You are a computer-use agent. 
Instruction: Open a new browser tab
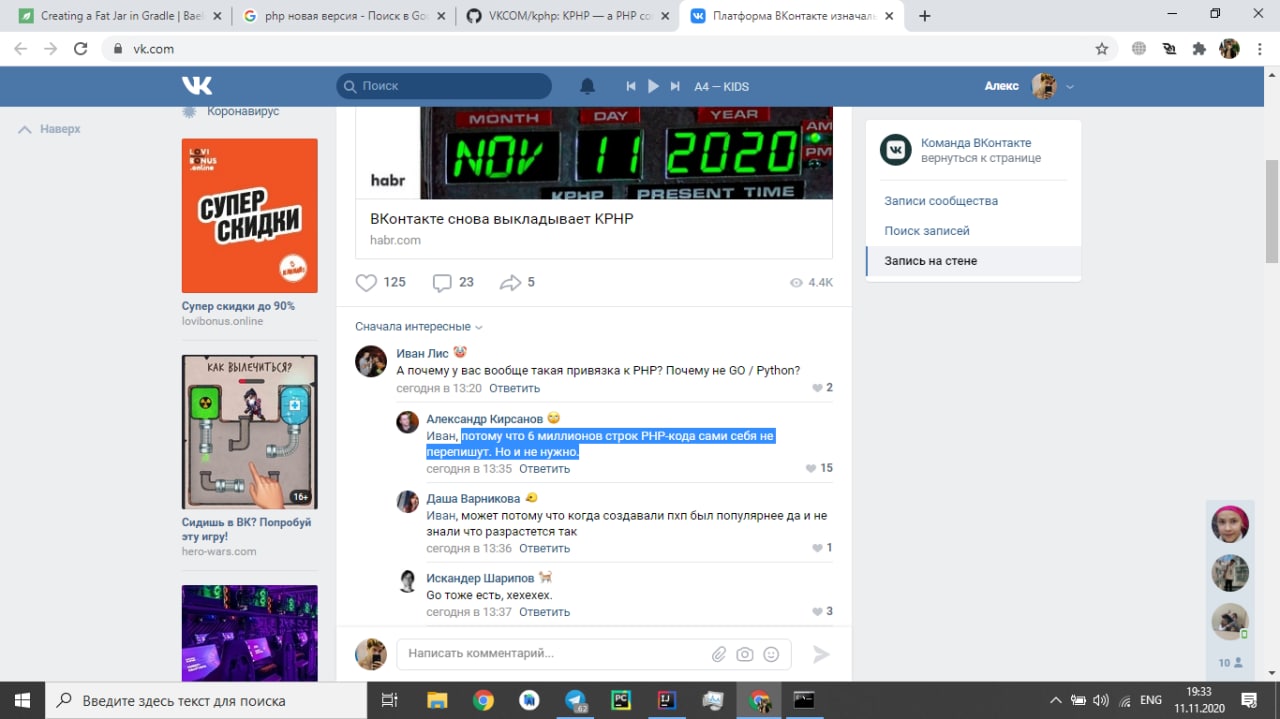click(925, 16)
